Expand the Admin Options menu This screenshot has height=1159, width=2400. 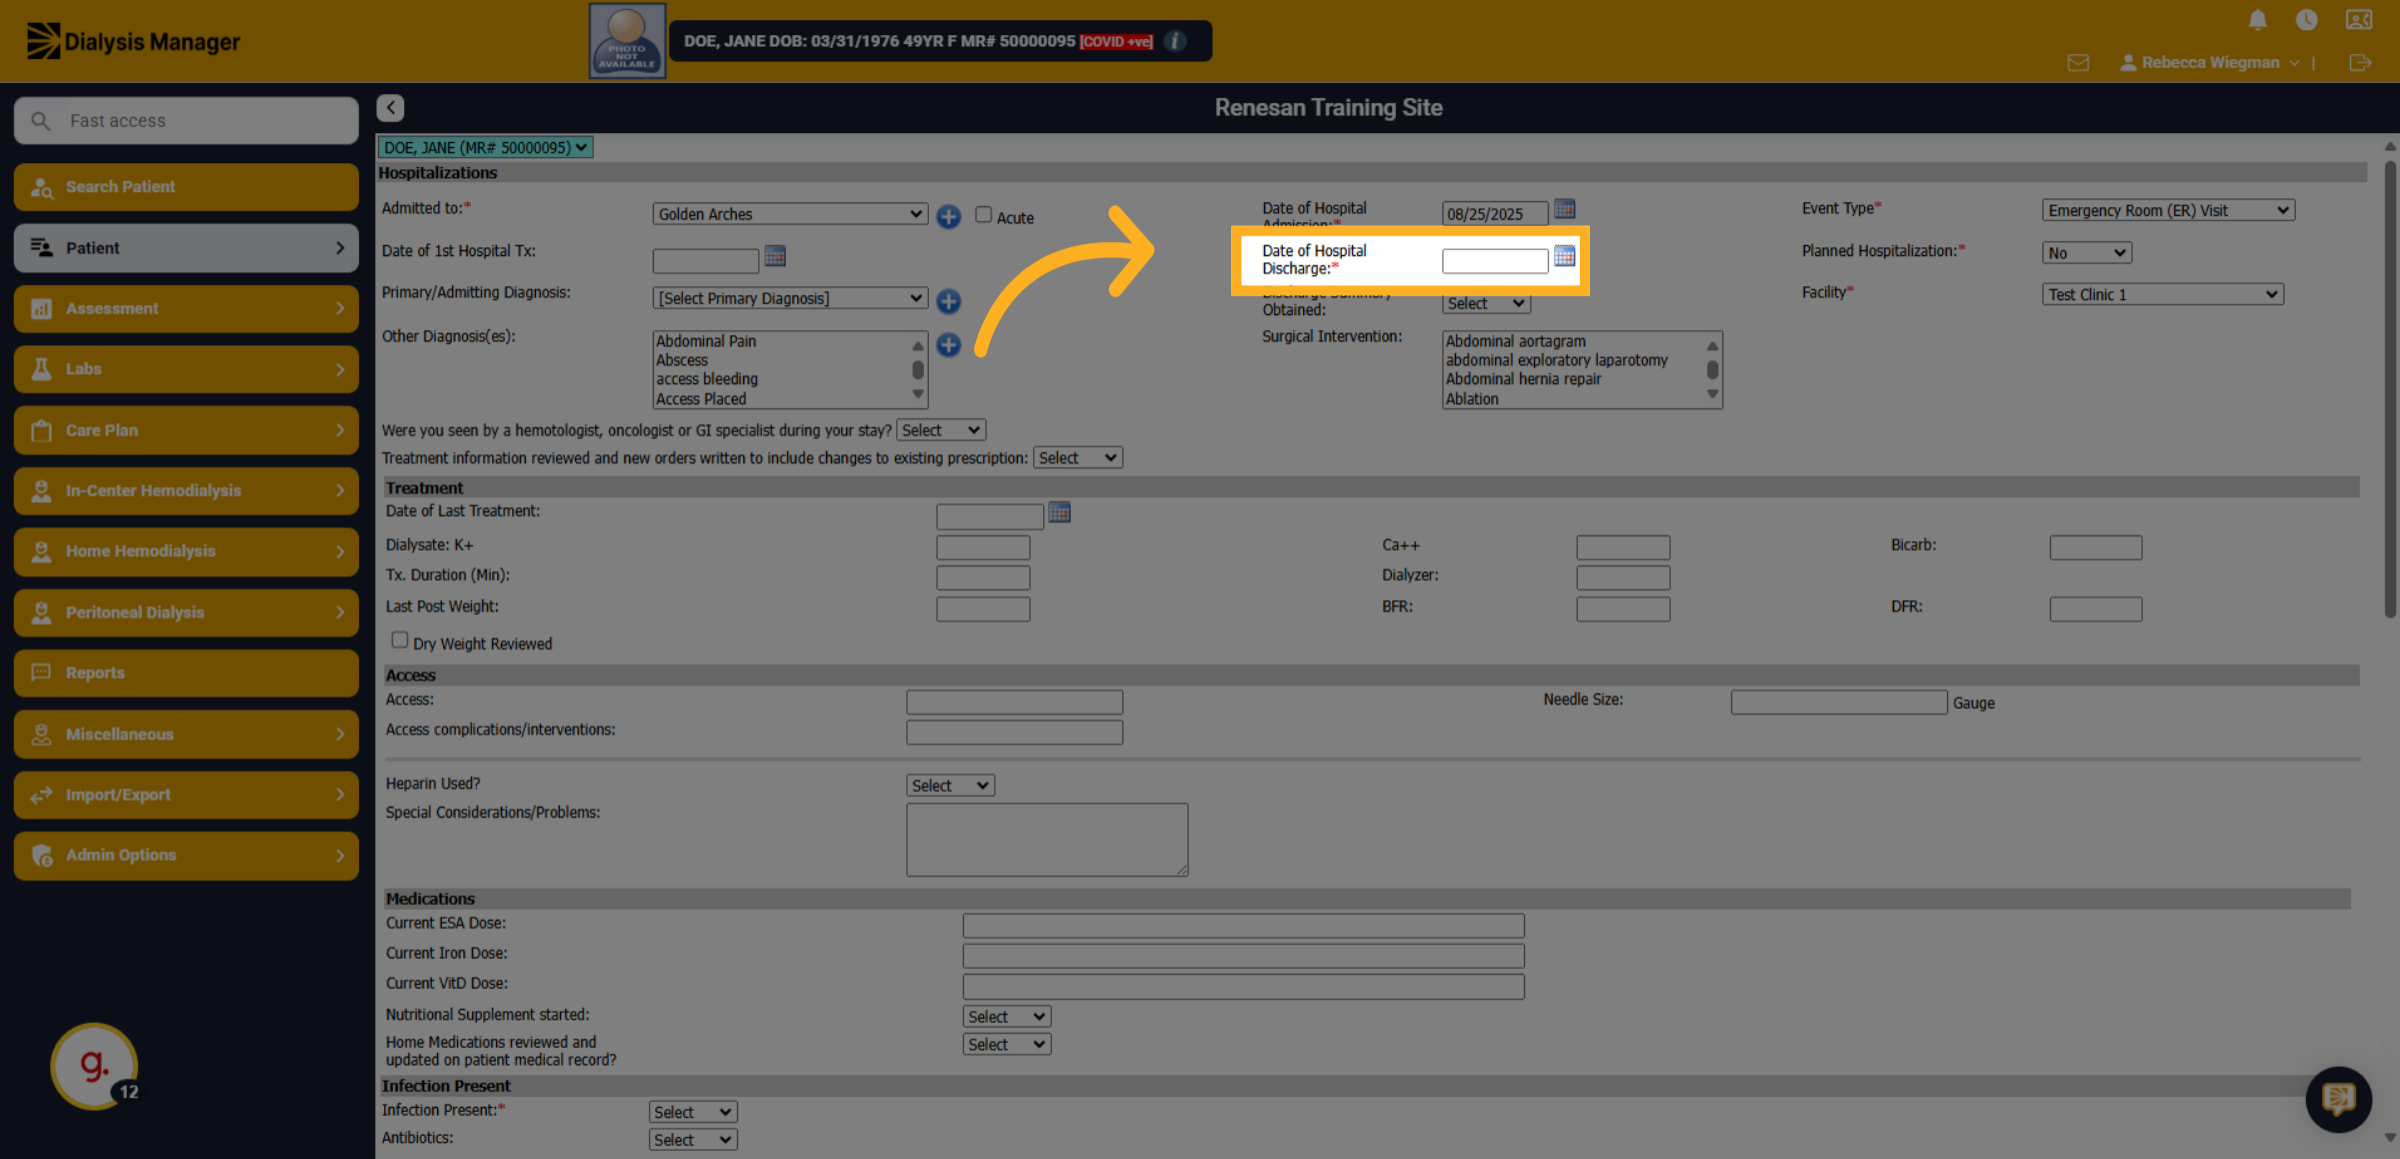pos(186,855)
